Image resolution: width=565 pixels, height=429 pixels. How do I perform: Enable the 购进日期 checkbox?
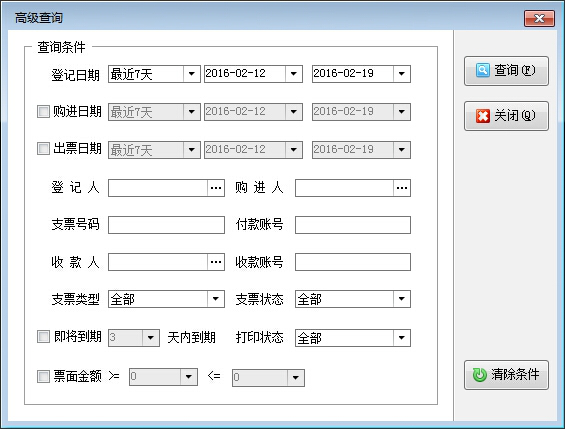43,111
